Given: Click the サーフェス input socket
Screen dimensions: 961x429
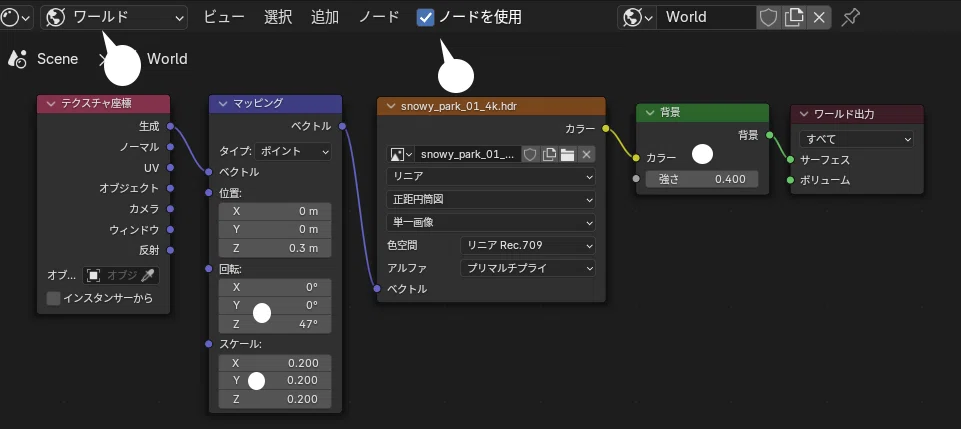Looking at the screenshot, I should (x=790, y=159).
